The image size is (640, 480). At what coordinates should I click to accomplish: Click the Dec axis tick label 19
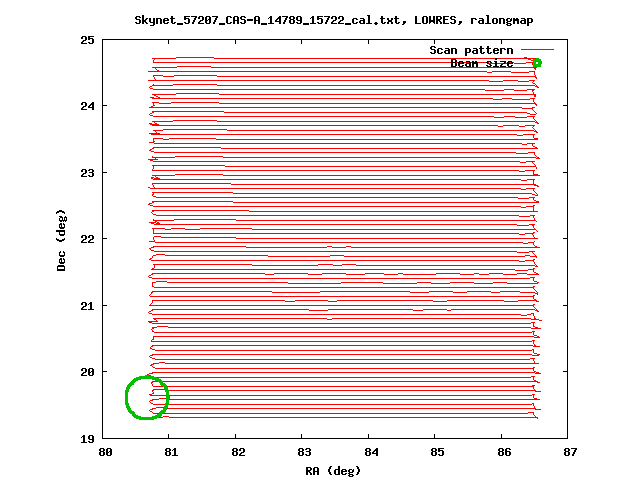(x=87, y=439)
